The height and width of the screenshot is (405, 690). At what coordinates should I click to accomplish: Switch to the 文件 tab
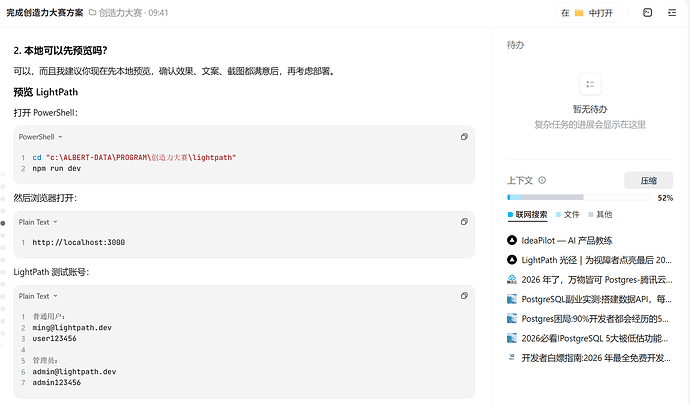568,215
